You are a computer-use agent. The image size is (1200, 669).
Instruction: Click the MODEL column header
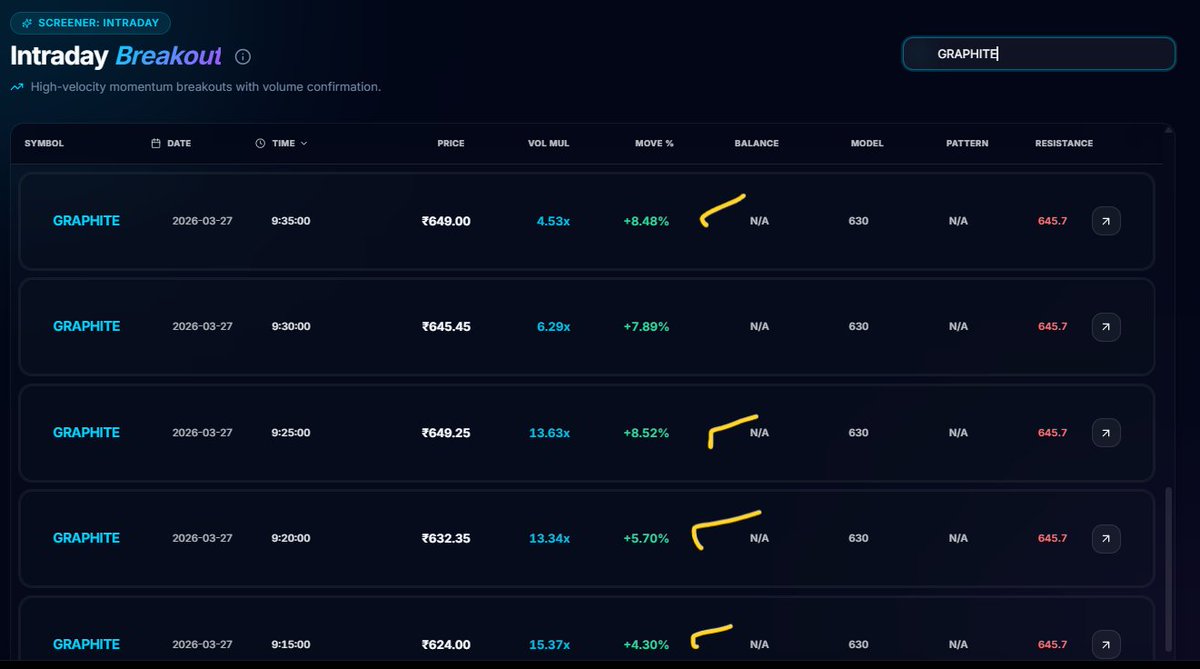pyautogui.click(x=867, y=143)
